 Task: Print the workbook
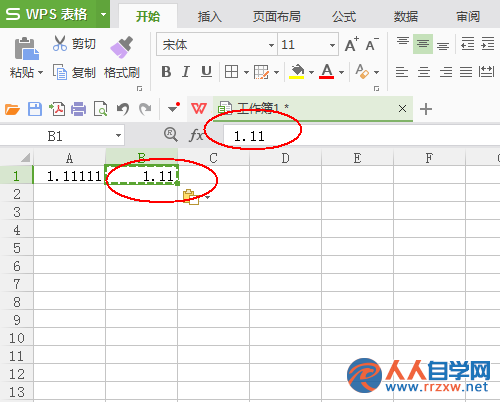(x=78, y=109)
